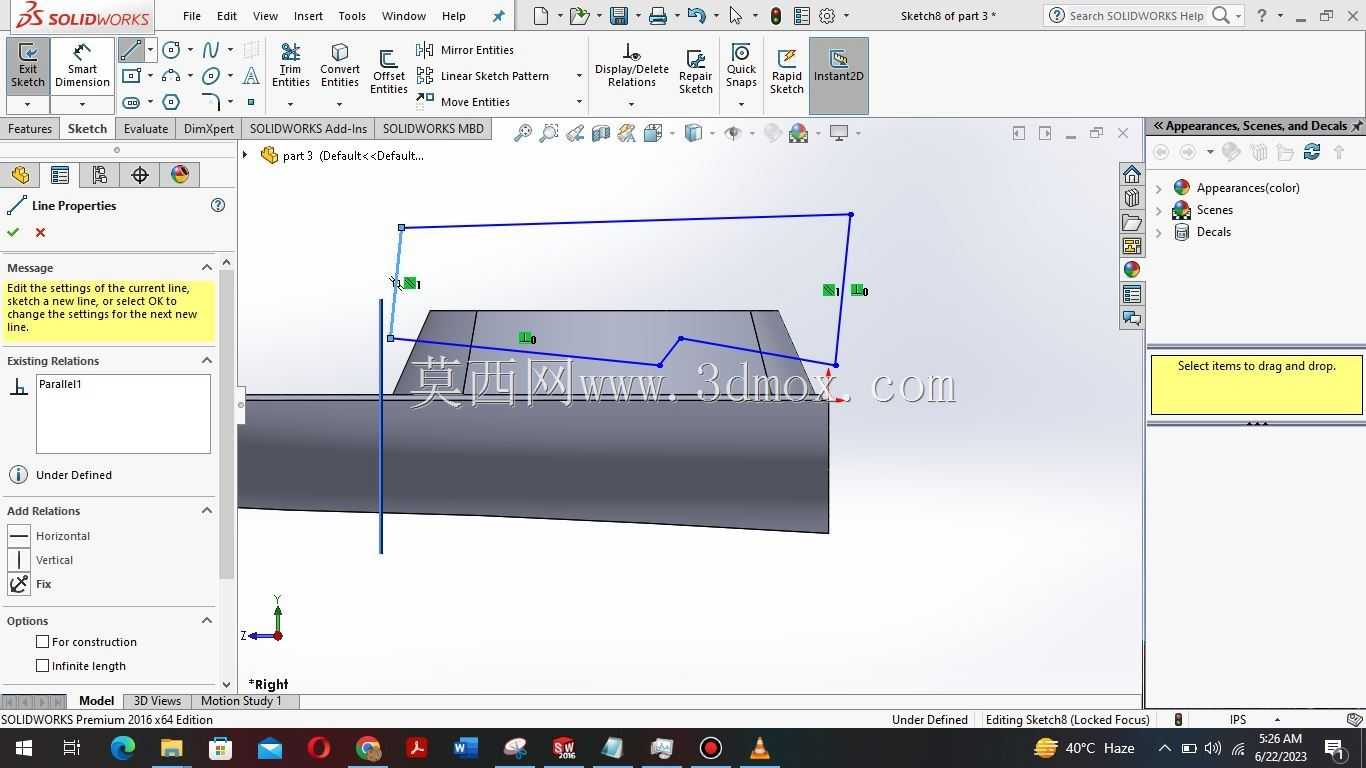Open the File menu

tap(192, 16)
